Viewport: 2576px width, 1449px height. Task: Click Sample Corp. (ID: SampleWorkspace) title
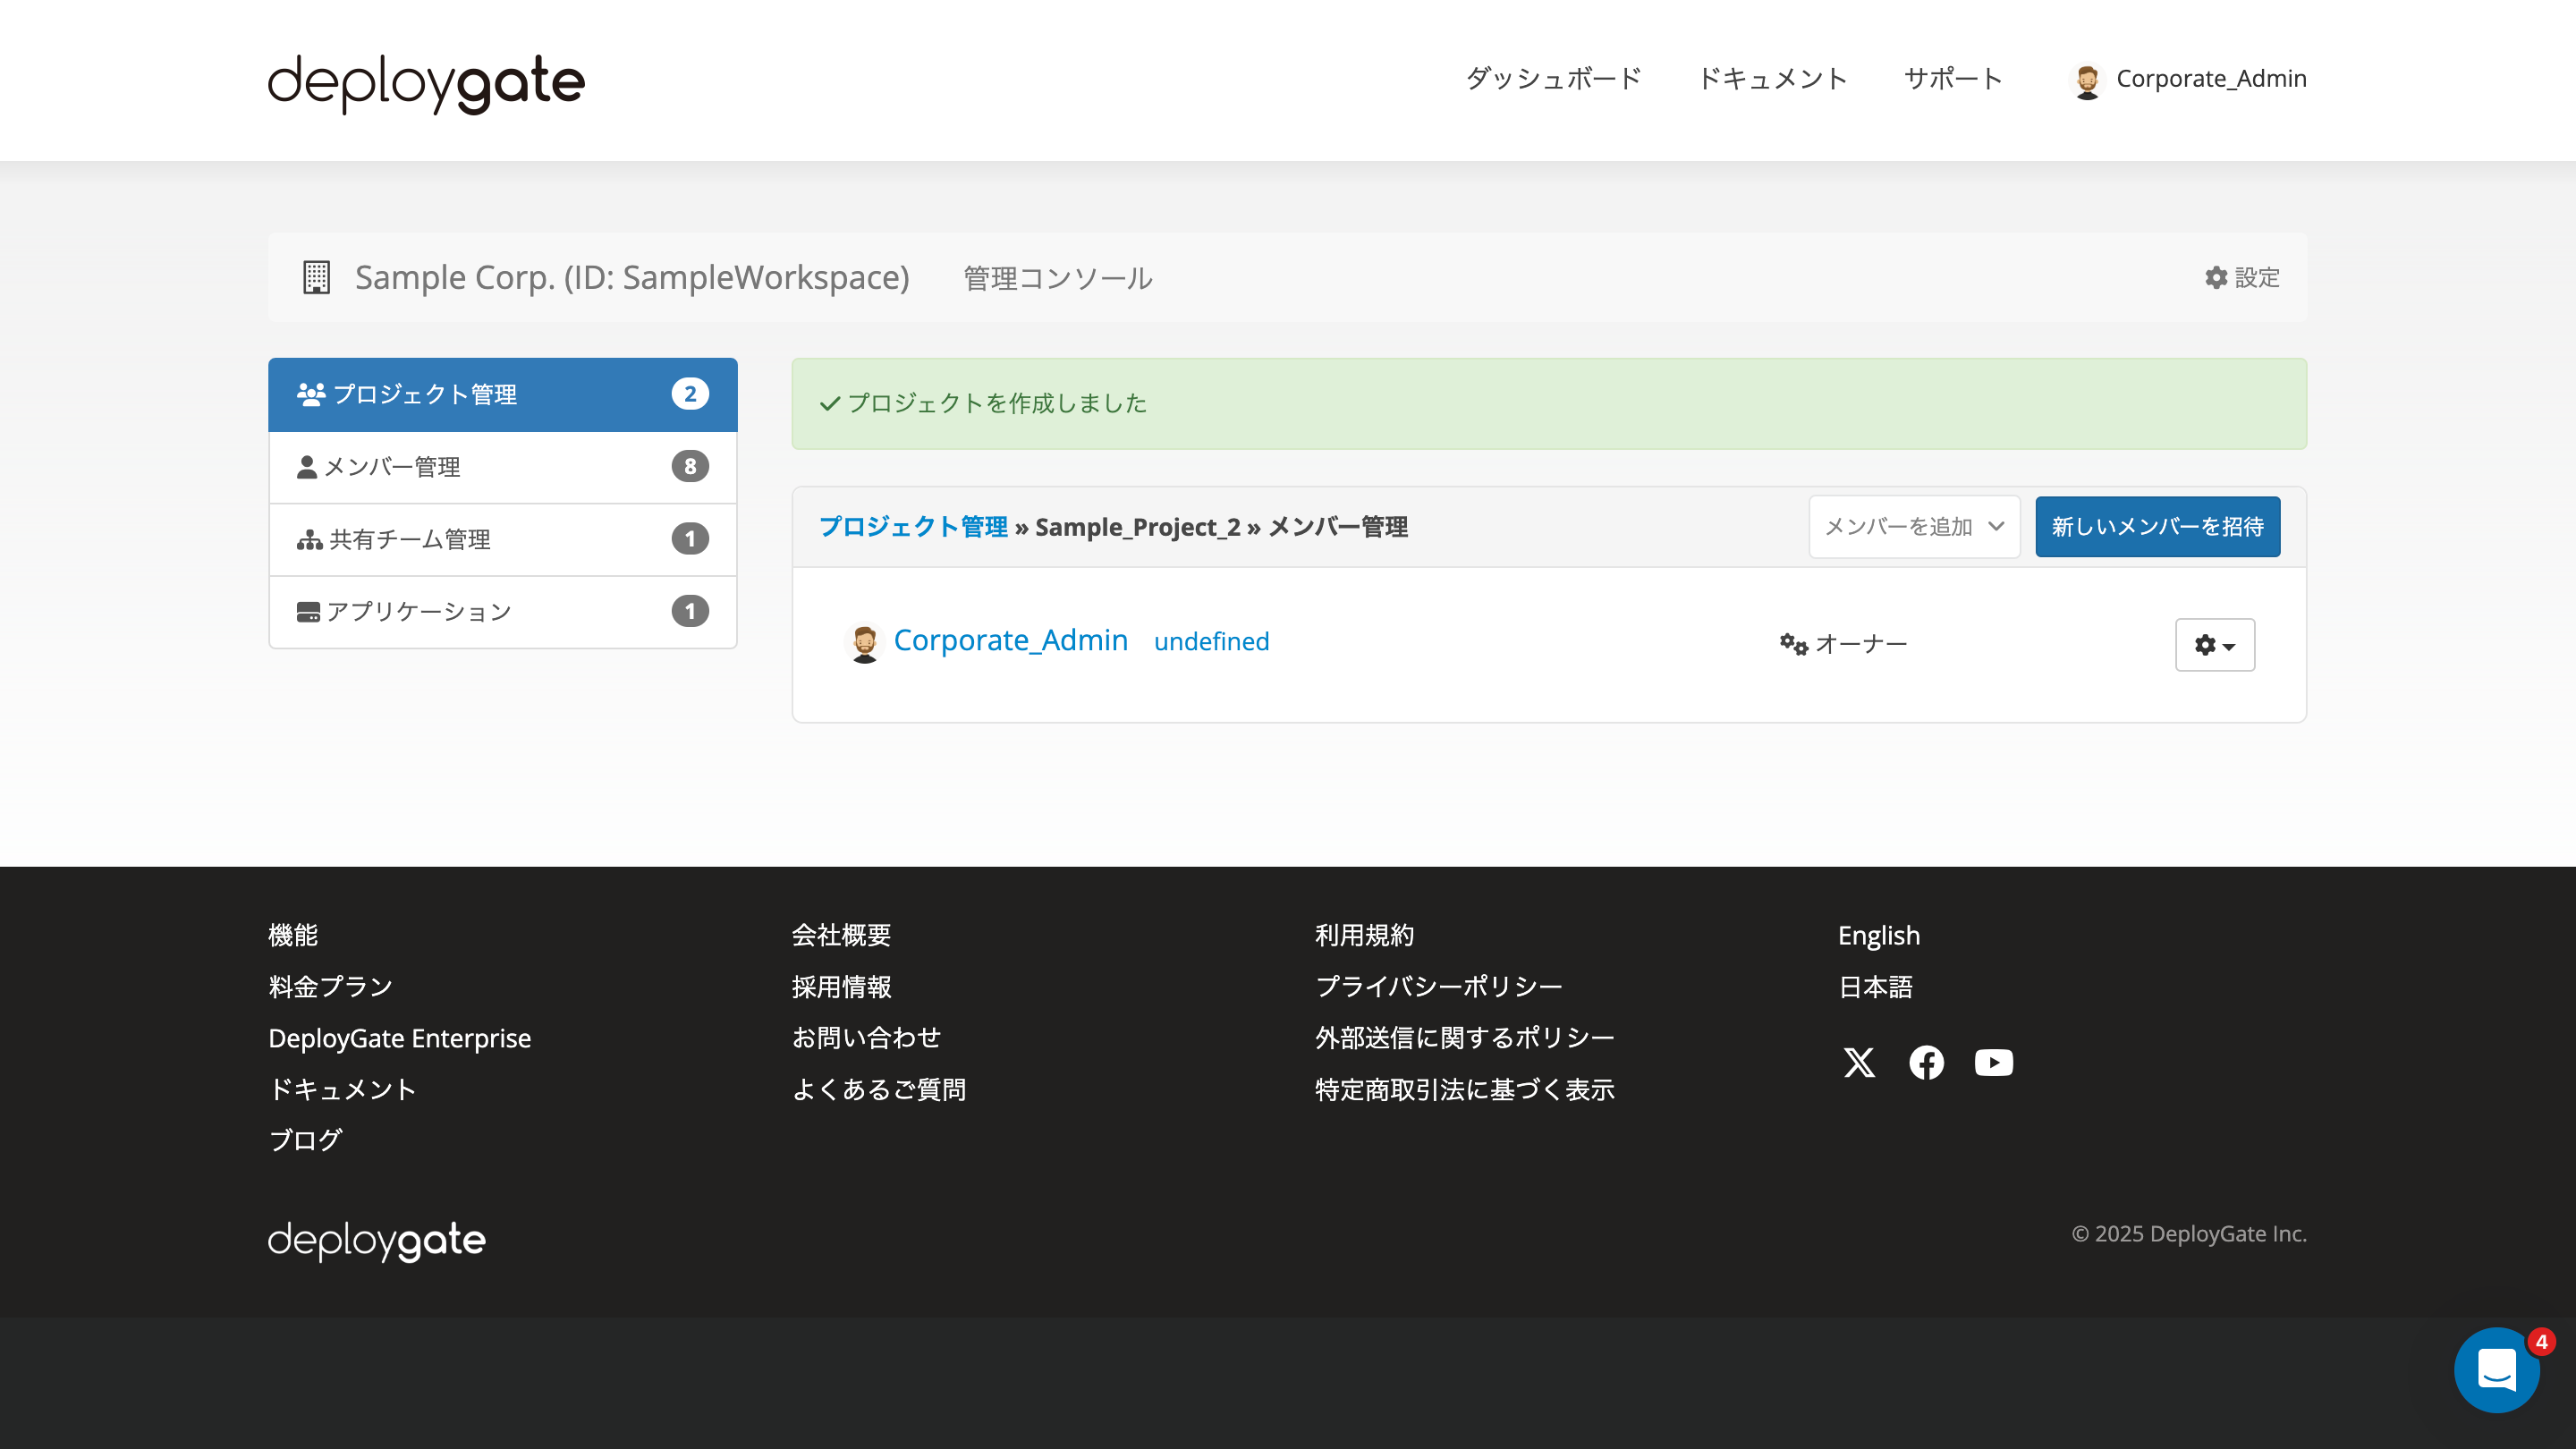(631, 277)
